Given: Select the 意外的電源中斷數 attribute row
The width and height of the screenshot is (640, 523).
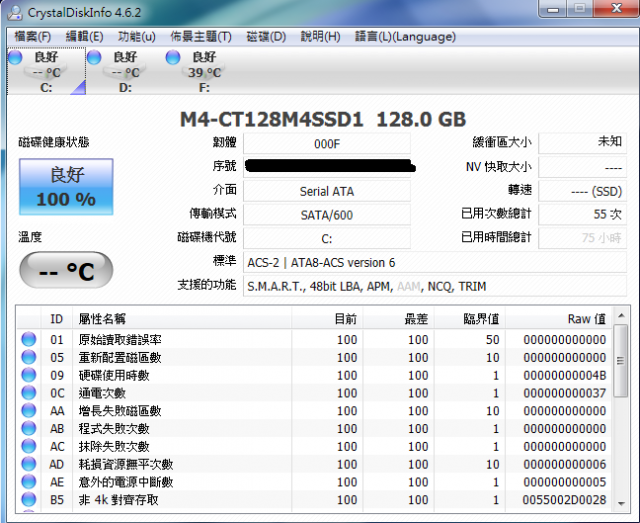Looking at the screenshot, I should coord(314,482).
